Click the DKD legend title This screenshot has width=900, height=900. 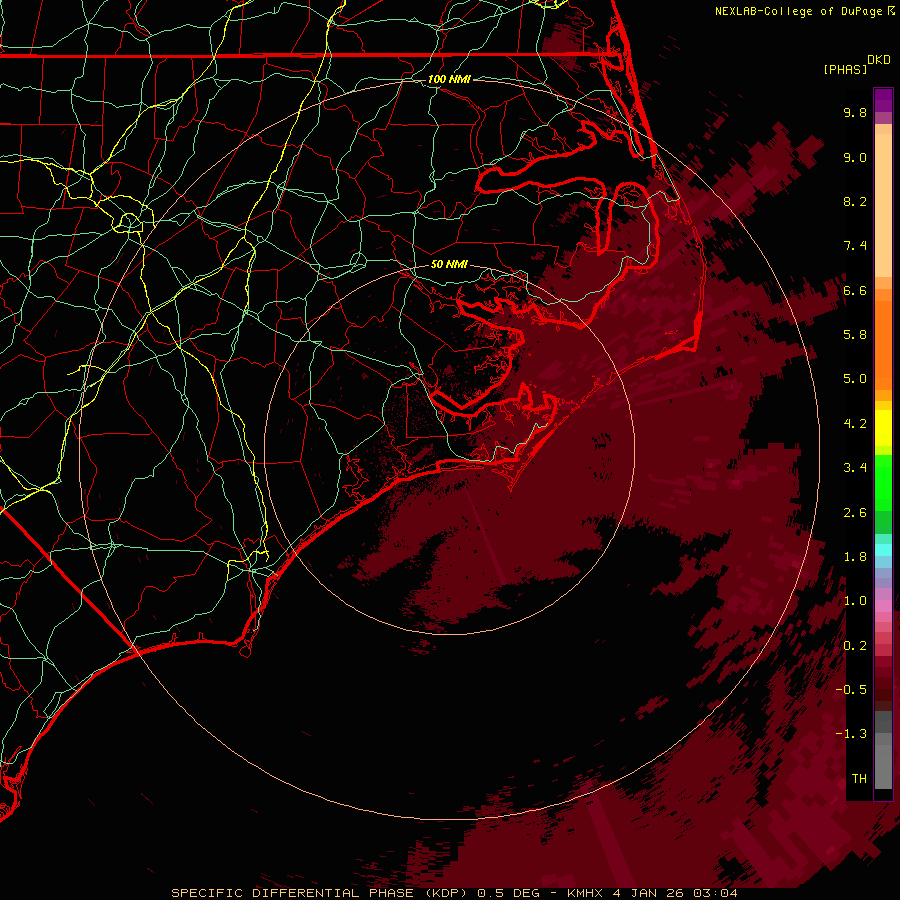click(879, 60)
